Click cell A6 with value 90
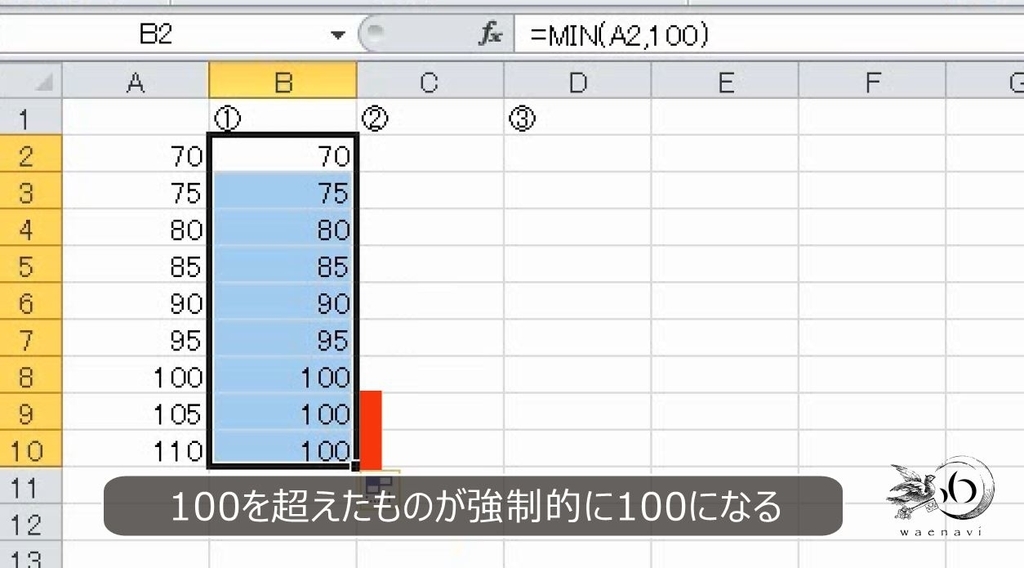 point(136,301)
